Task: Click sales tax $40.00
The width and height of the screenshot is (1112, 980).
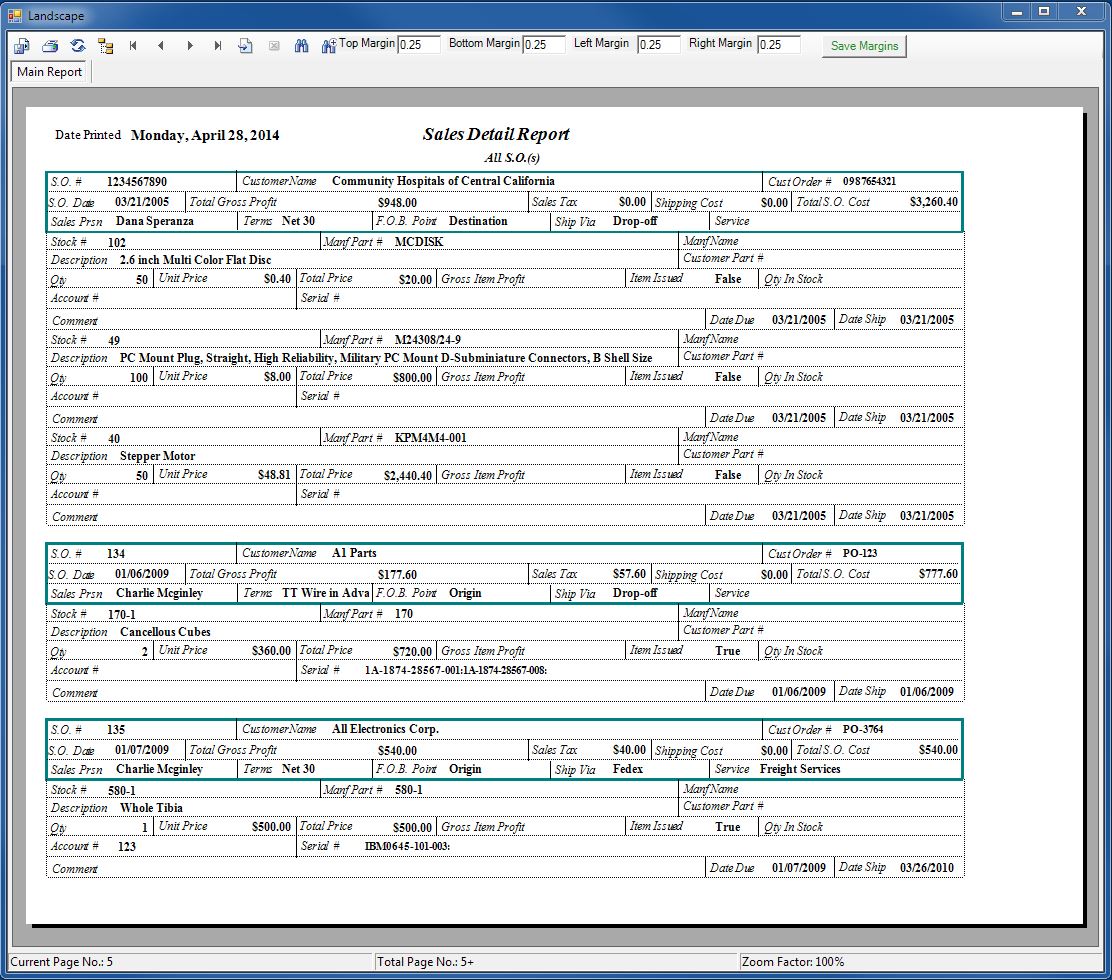Action: coord(630,750)
